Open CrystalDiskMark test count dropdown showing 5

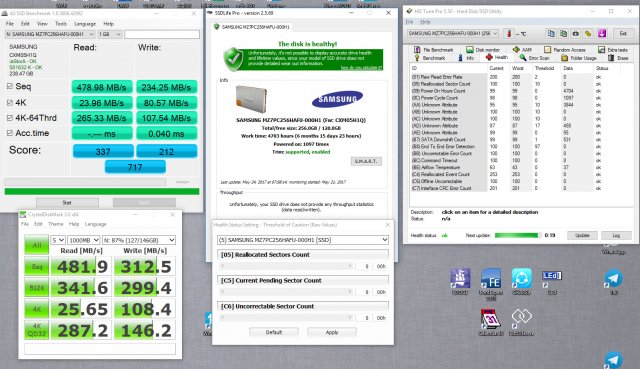pos(58,240)
